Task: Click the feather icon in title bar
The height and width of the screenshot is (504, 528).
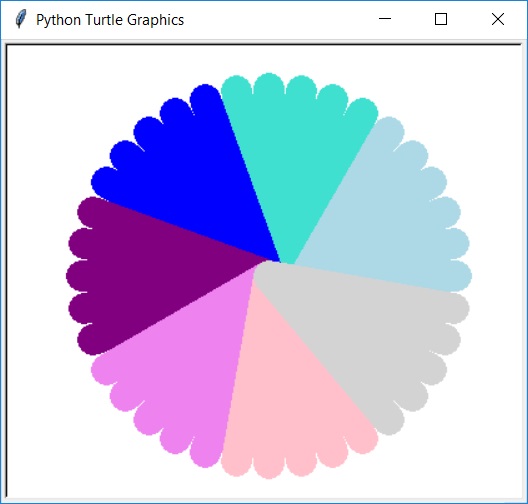Action: coord(21,19)
